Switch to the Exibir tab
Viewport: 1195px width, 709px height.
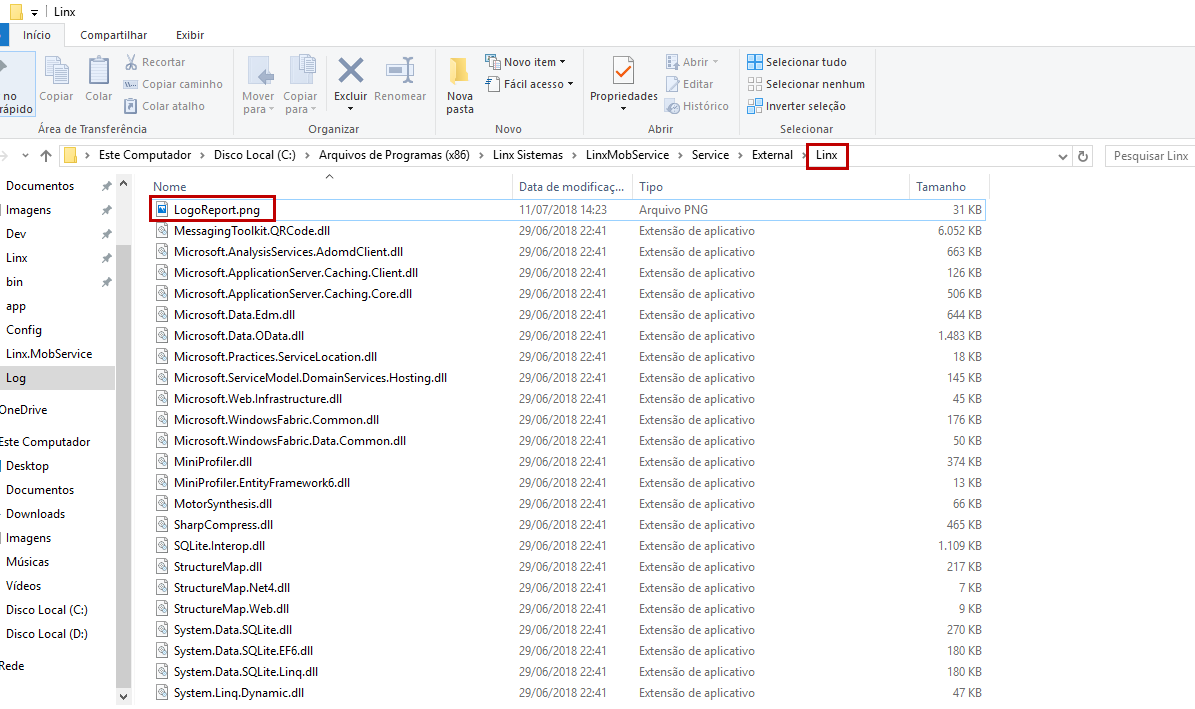[x=190, y=35]
